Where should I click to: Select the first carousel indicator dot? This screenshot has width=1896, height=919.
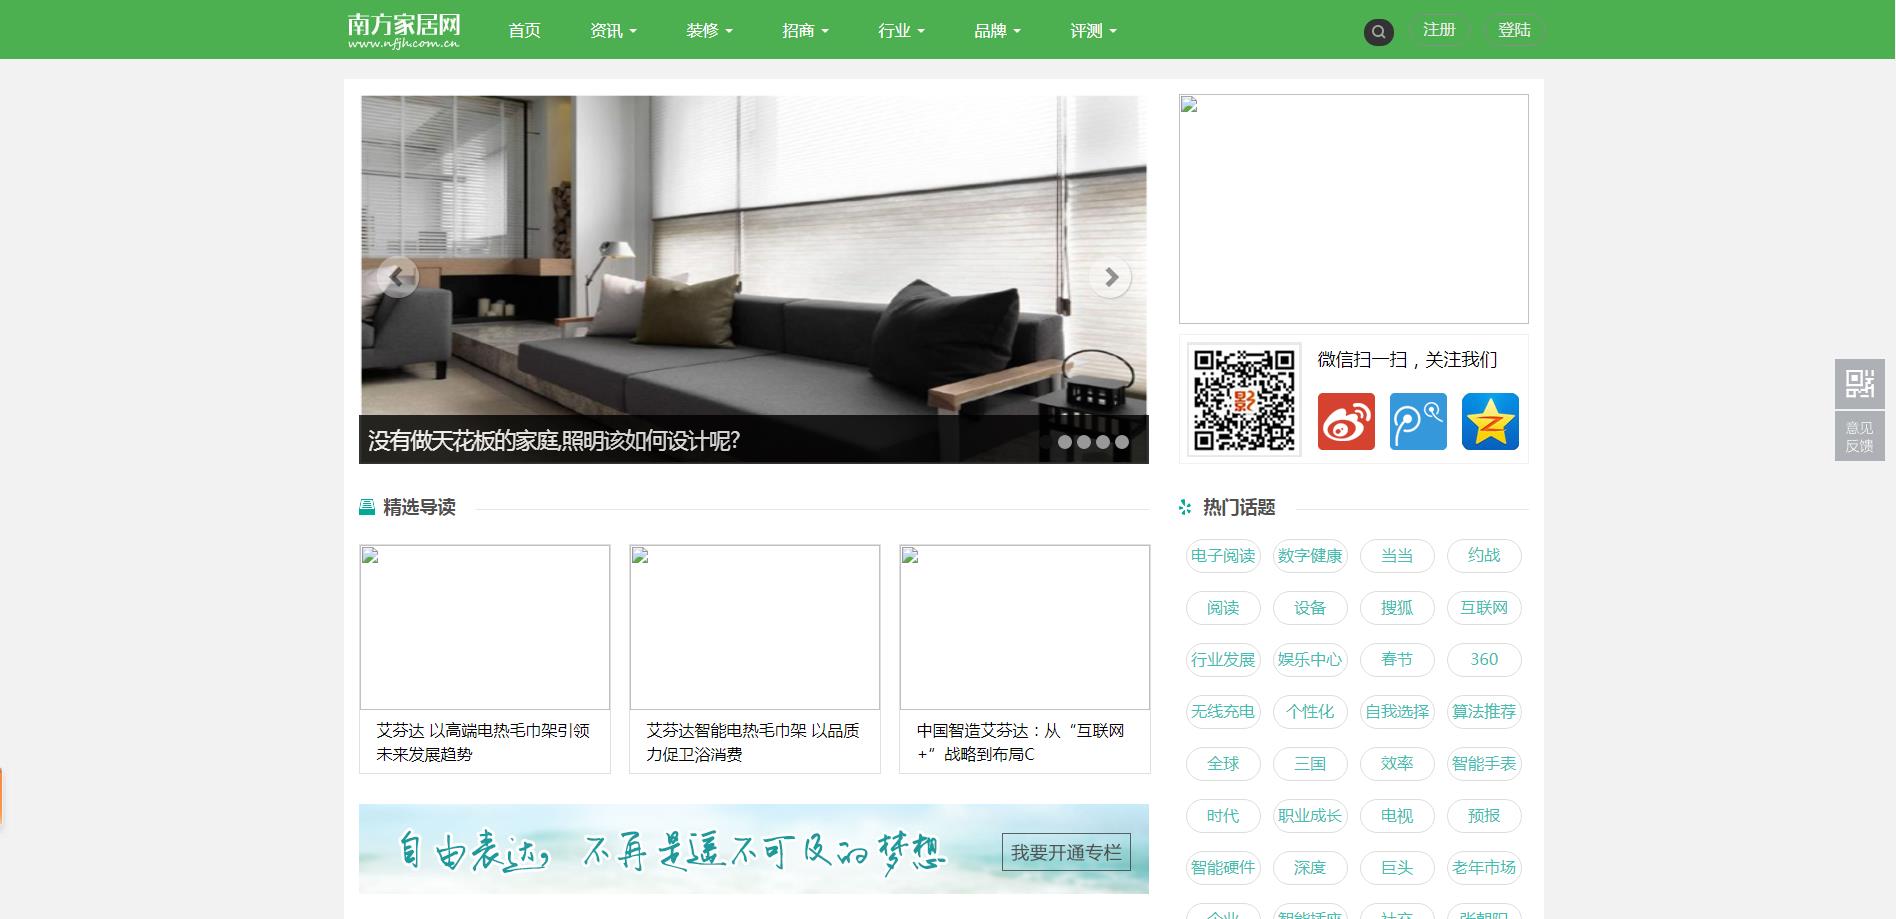tap(1065, 442)
